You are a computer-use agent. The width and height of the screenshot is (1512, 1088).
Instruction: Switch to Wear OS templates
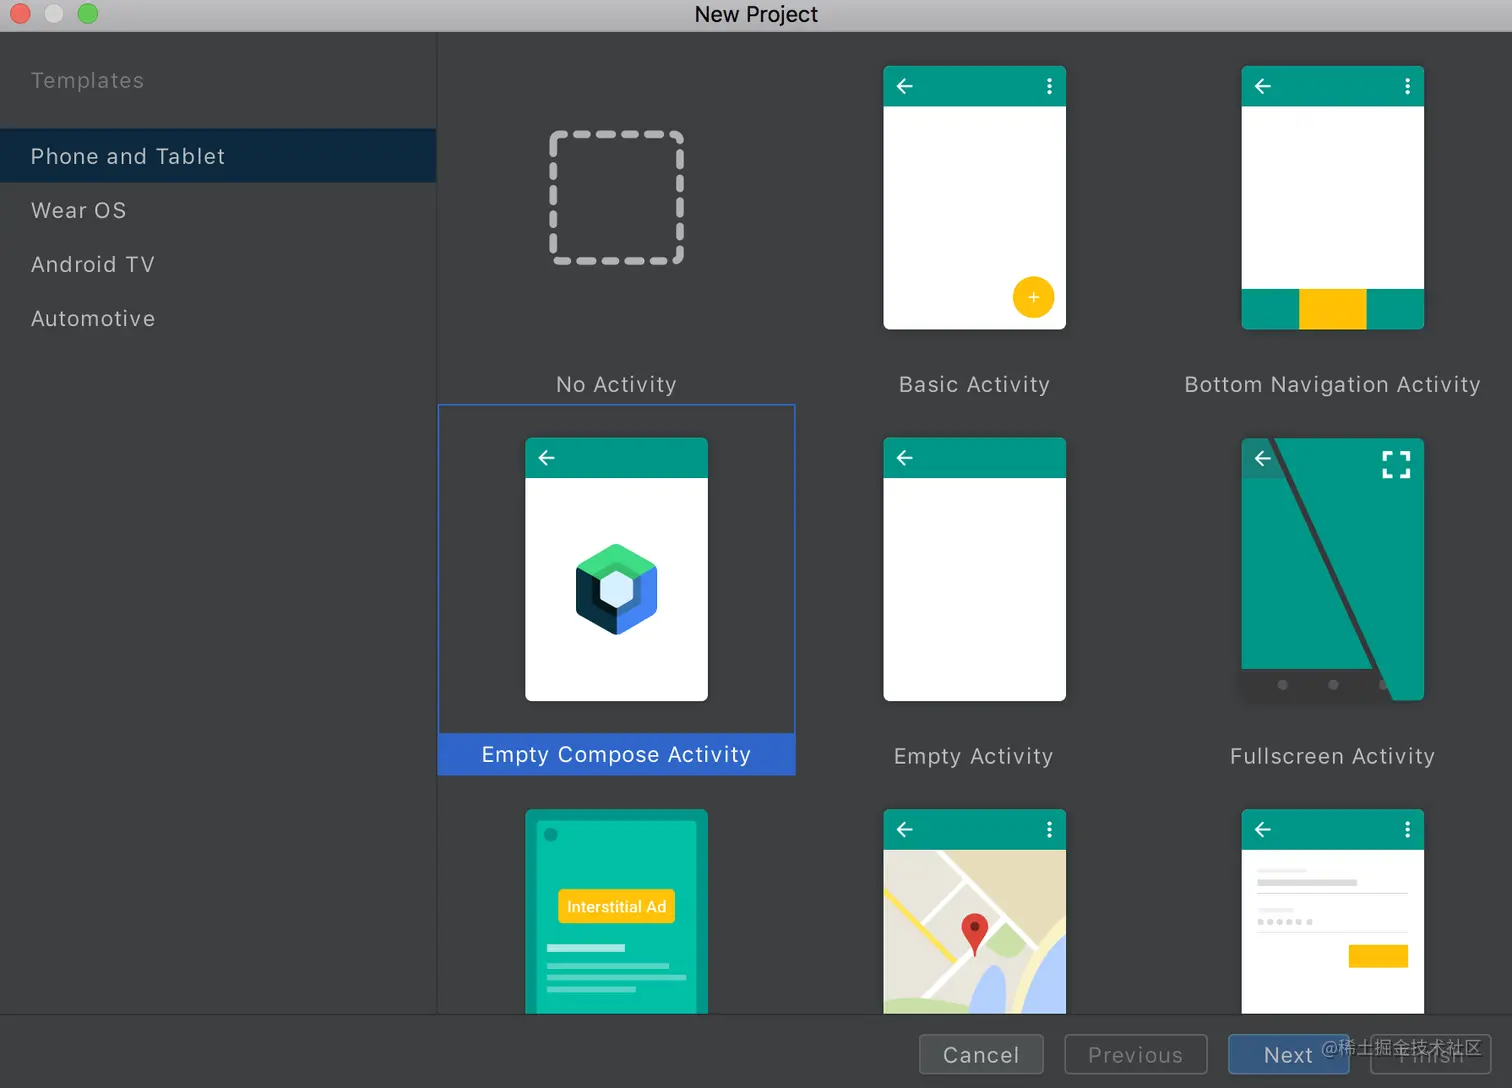(218, 210)
